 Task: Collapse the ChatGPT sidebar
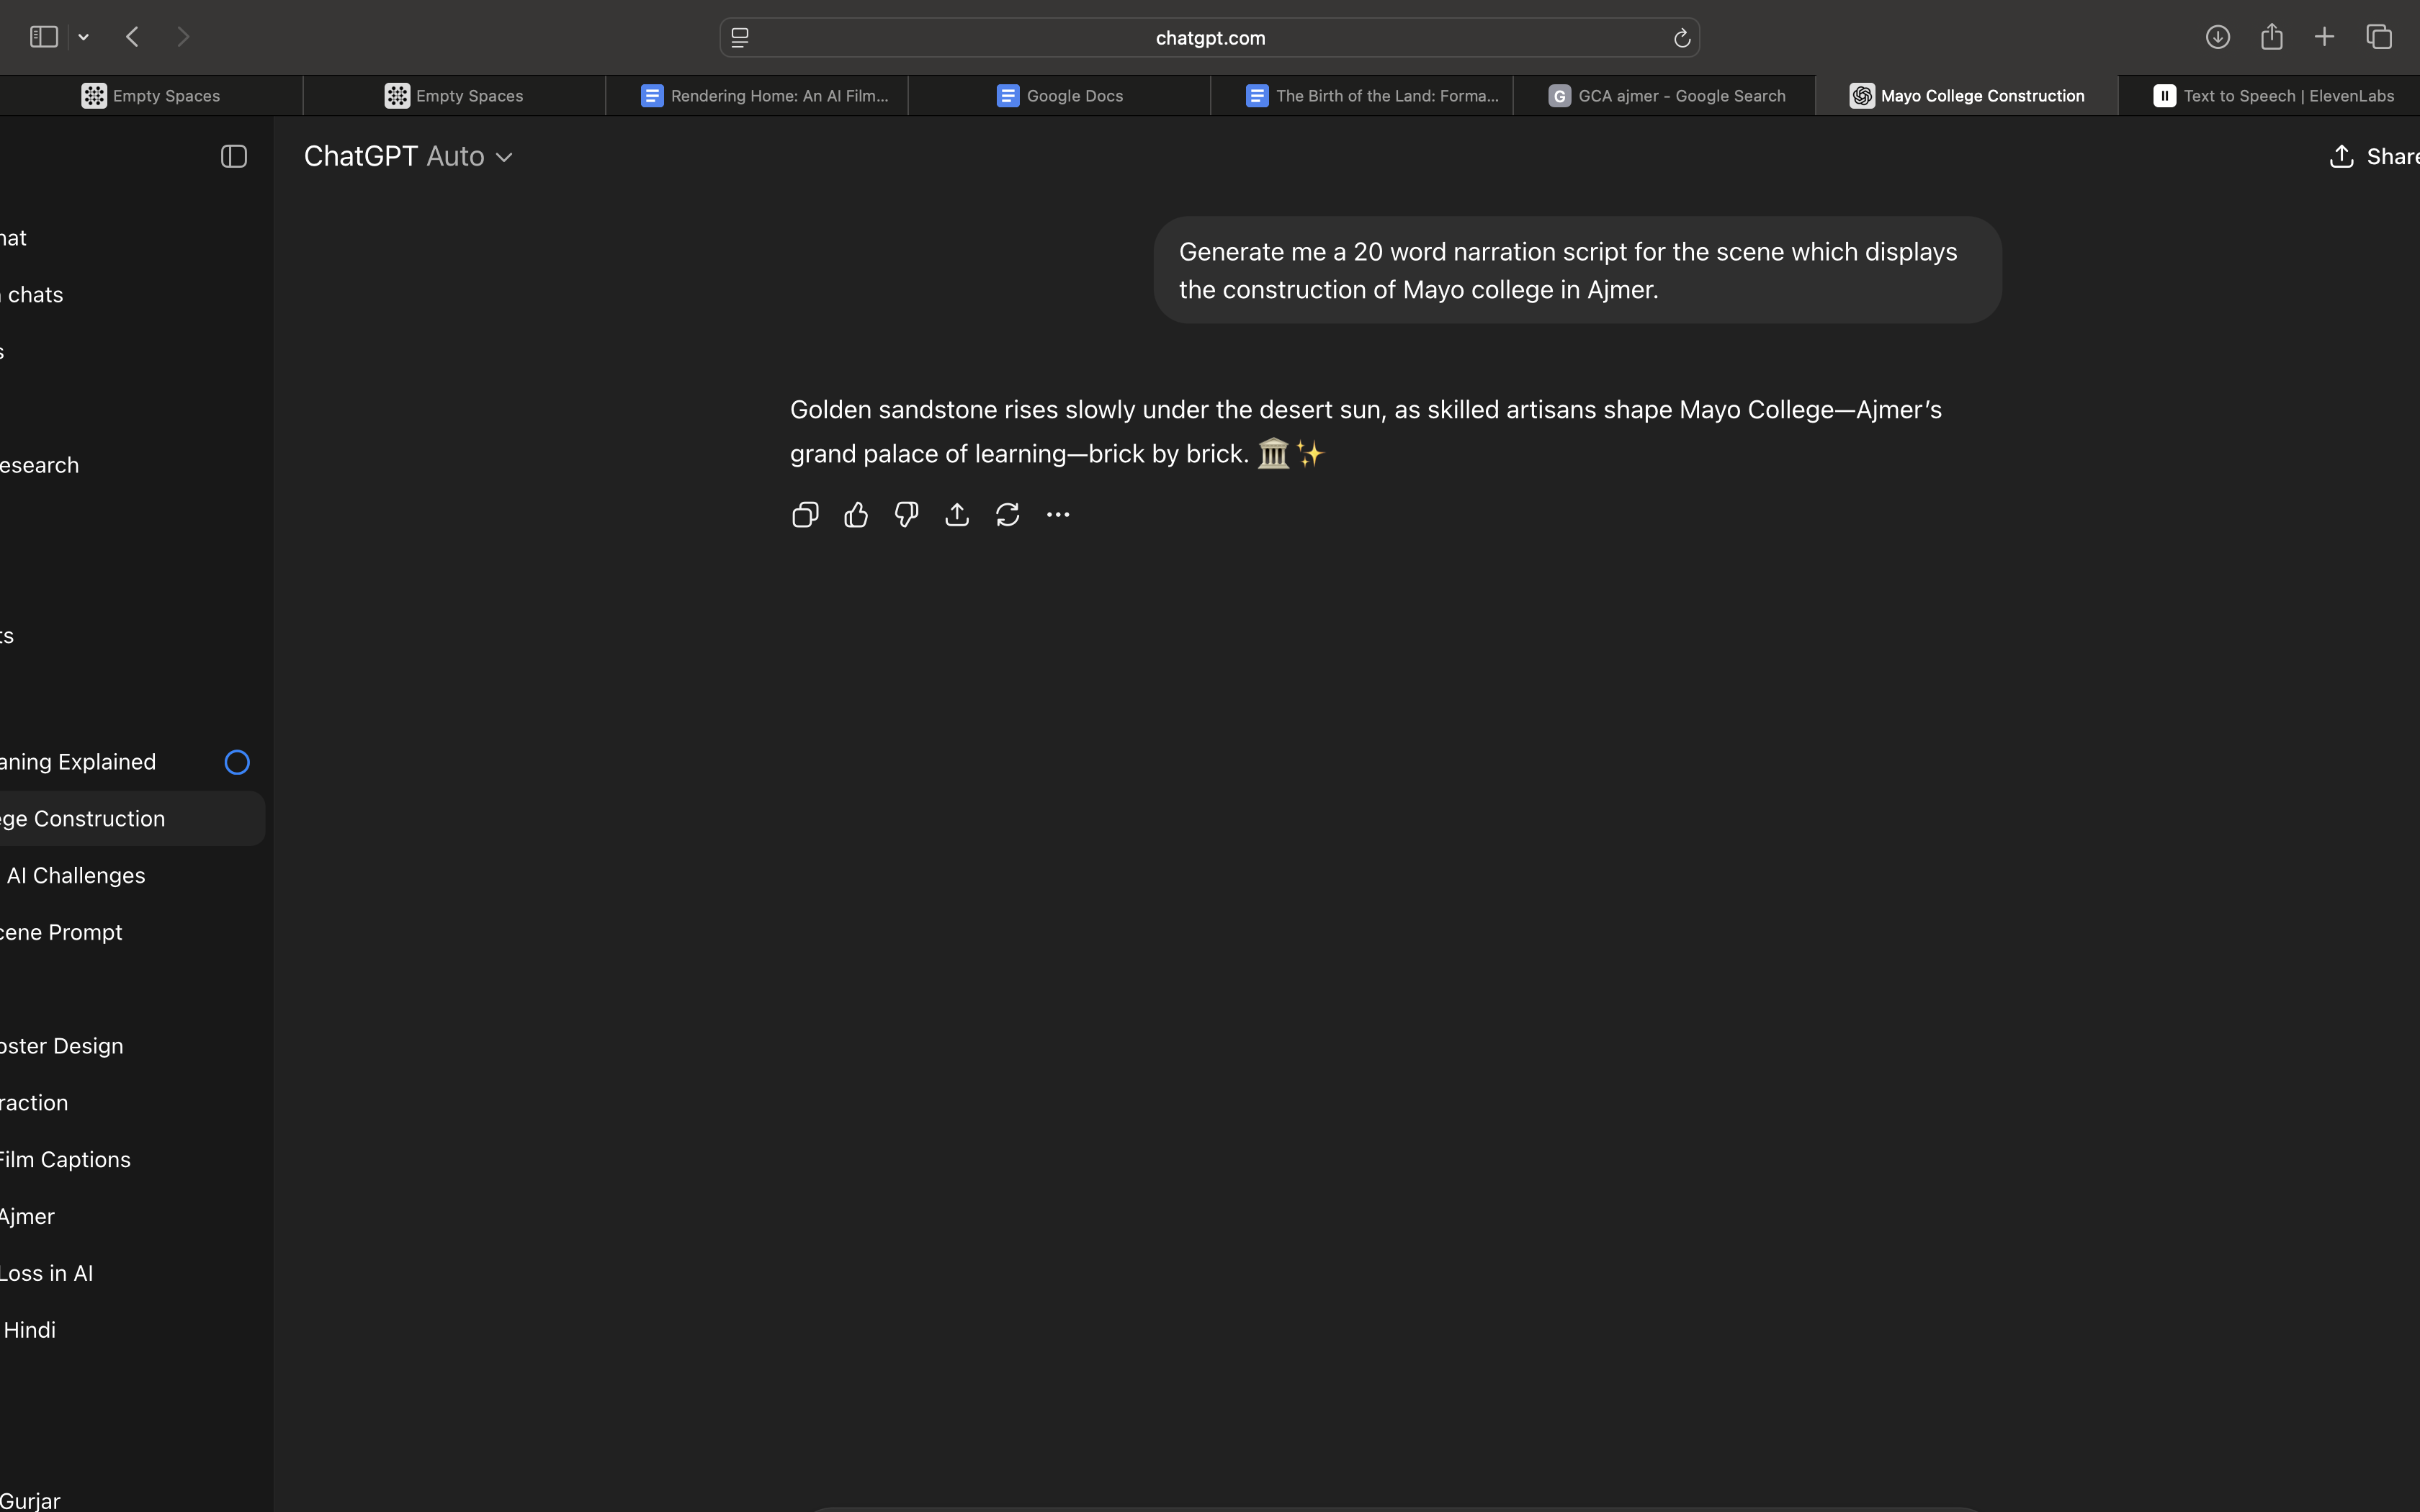pos(234,156)
